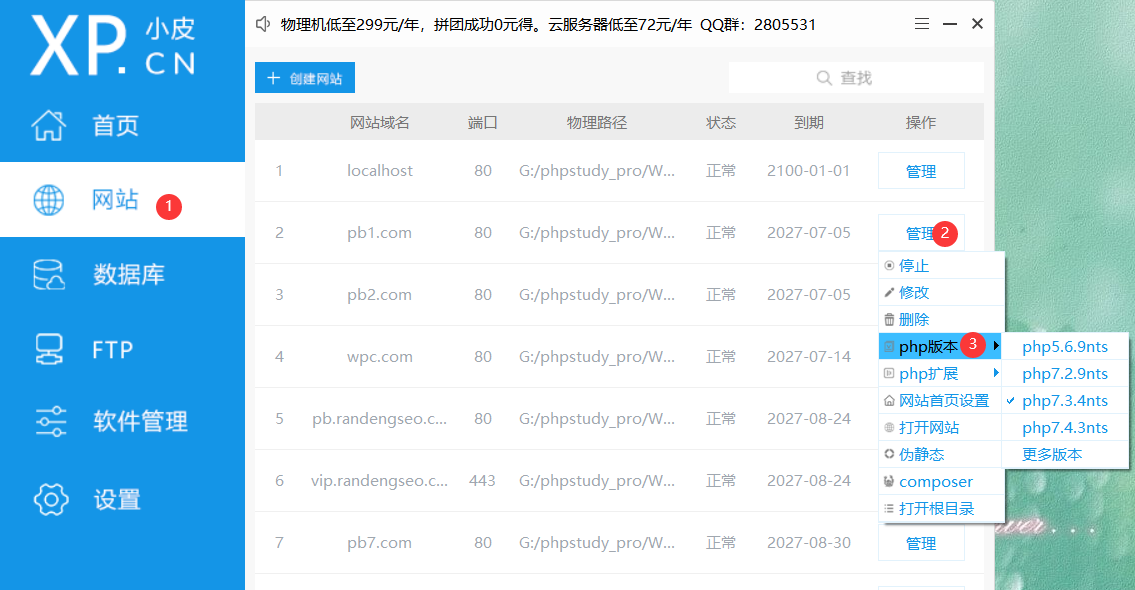The image size is (1135, 590).
Task: Click the XP.CN 小皮 logo
Action: (x=113, y=45)
